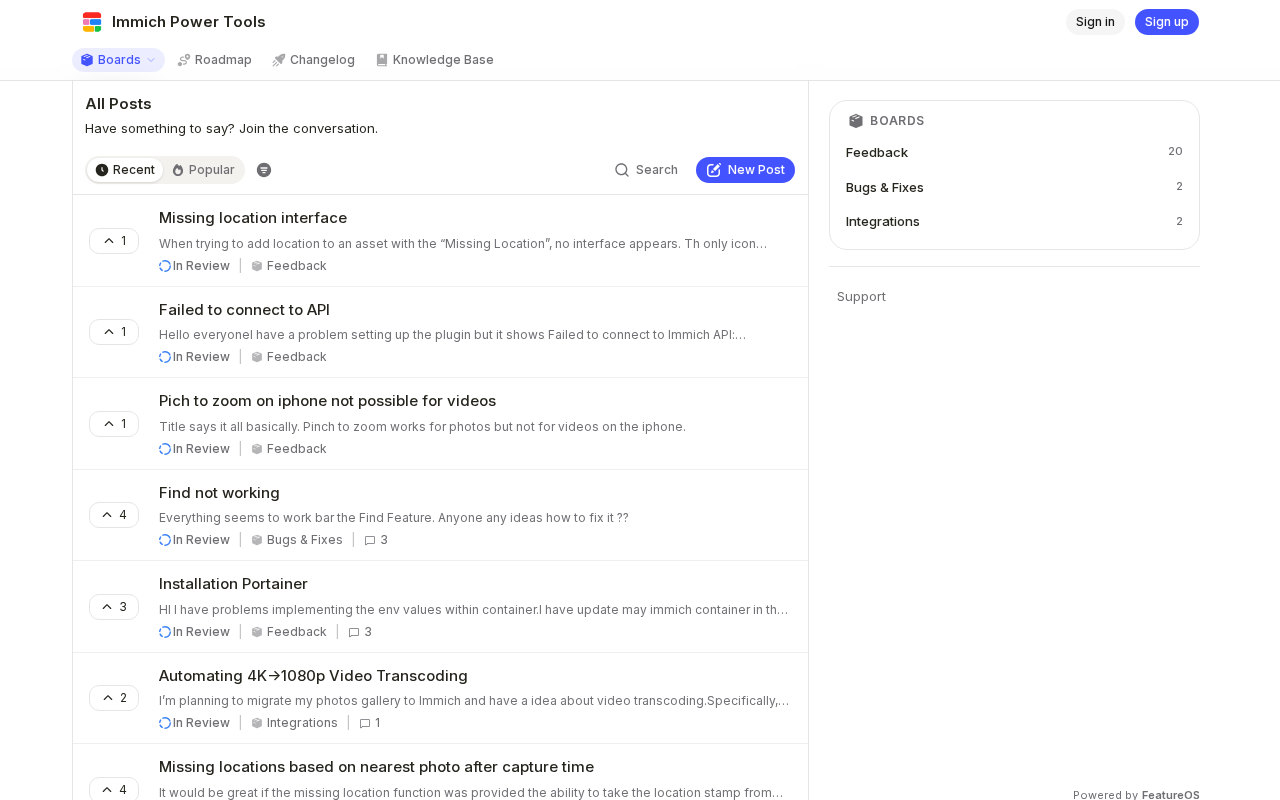Click the Immich Power Tools logo icon
The image size is (1280, 800).
(92, 22)
